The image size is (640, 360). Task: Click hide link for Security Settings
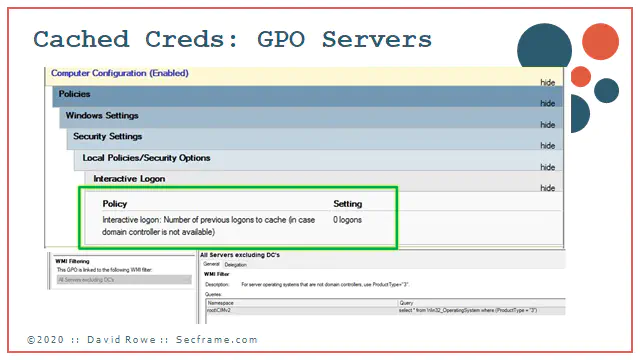[547, 146]
